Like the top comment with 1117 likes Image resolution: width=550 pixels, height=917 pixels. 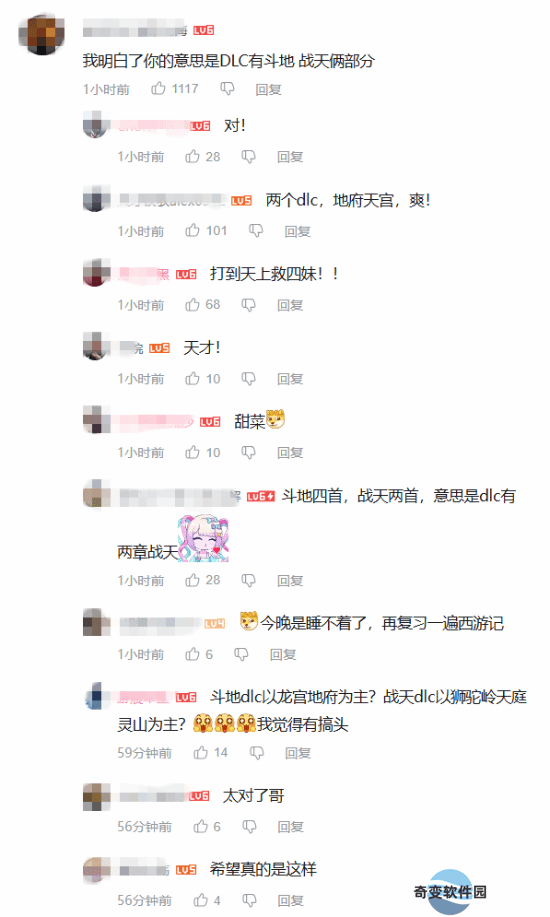point(159,88)
